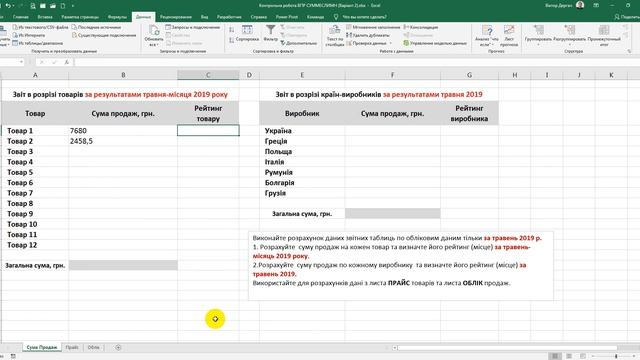Click 'Удалить дубликаты' button
The width and height of the screenshot is (640, 360).
pyautogui.click(x=368, y=36)
